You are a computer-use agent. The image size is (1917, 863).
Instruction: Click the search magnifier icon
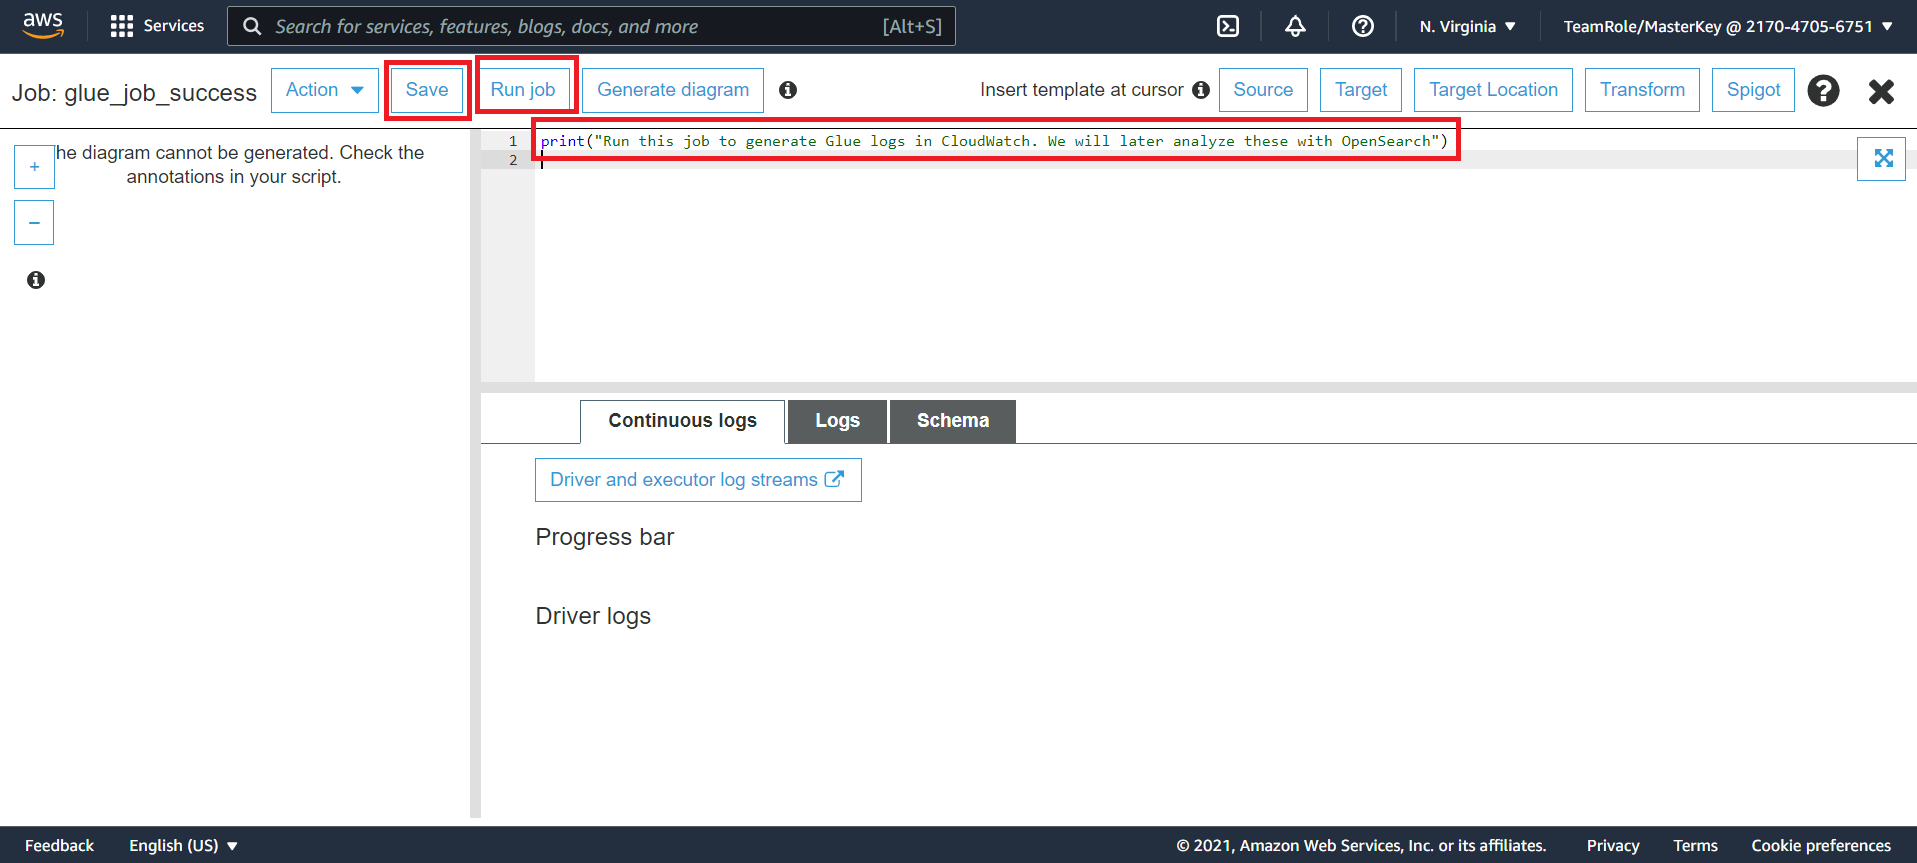[252, 26]
